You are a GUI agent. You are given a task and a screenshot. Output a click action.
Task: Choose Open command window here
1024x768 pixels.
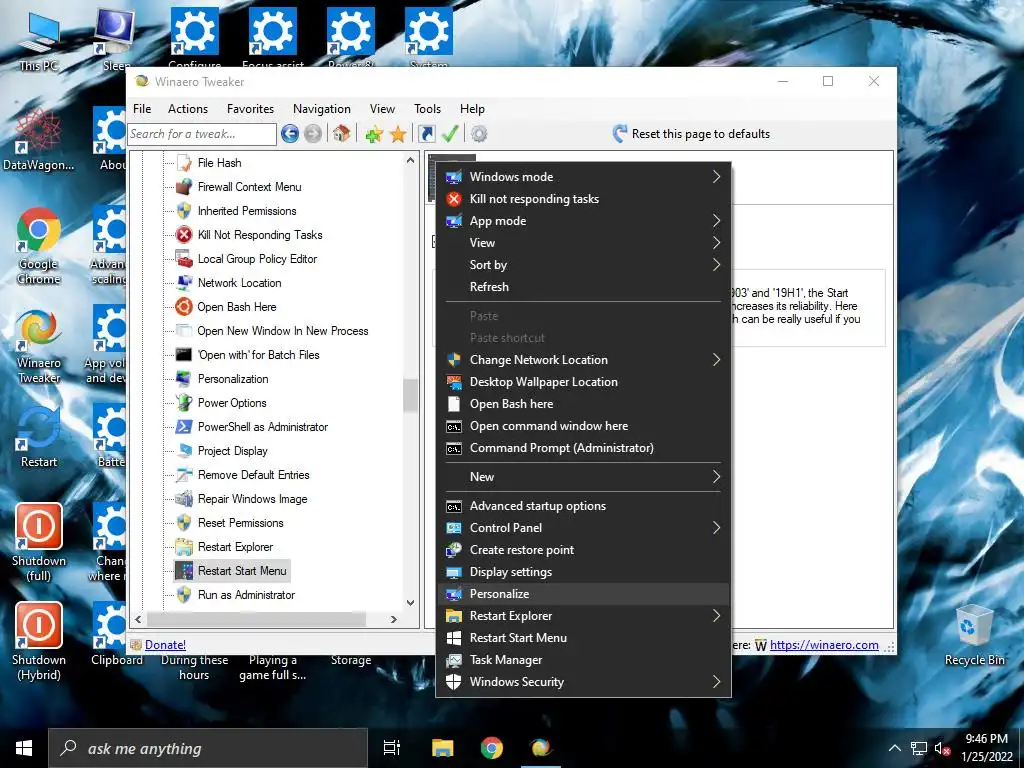pos(583,426)
